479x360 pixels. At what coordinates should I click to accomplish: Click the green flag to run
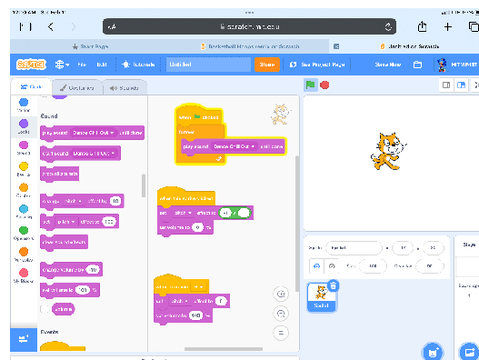(x=310, y=85)
